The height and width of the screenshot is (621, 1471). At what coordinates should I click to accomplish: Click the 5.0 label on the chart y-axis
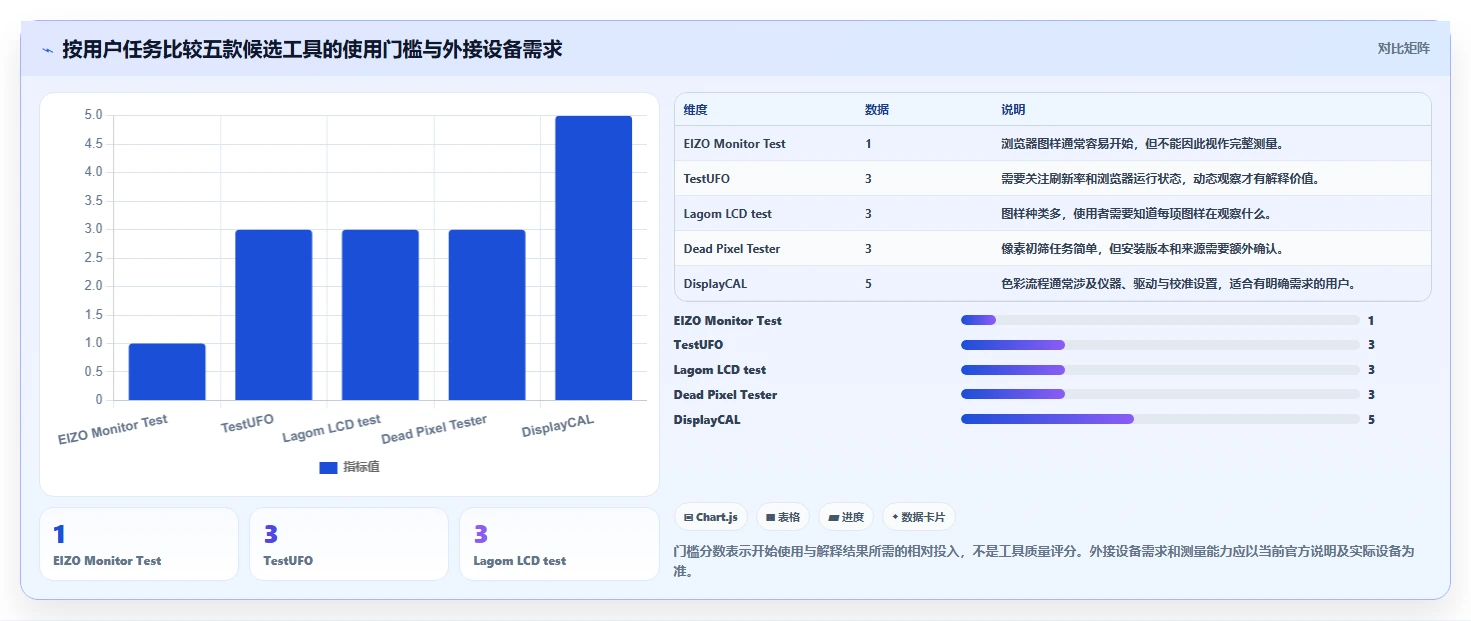[x=93, y=115]
